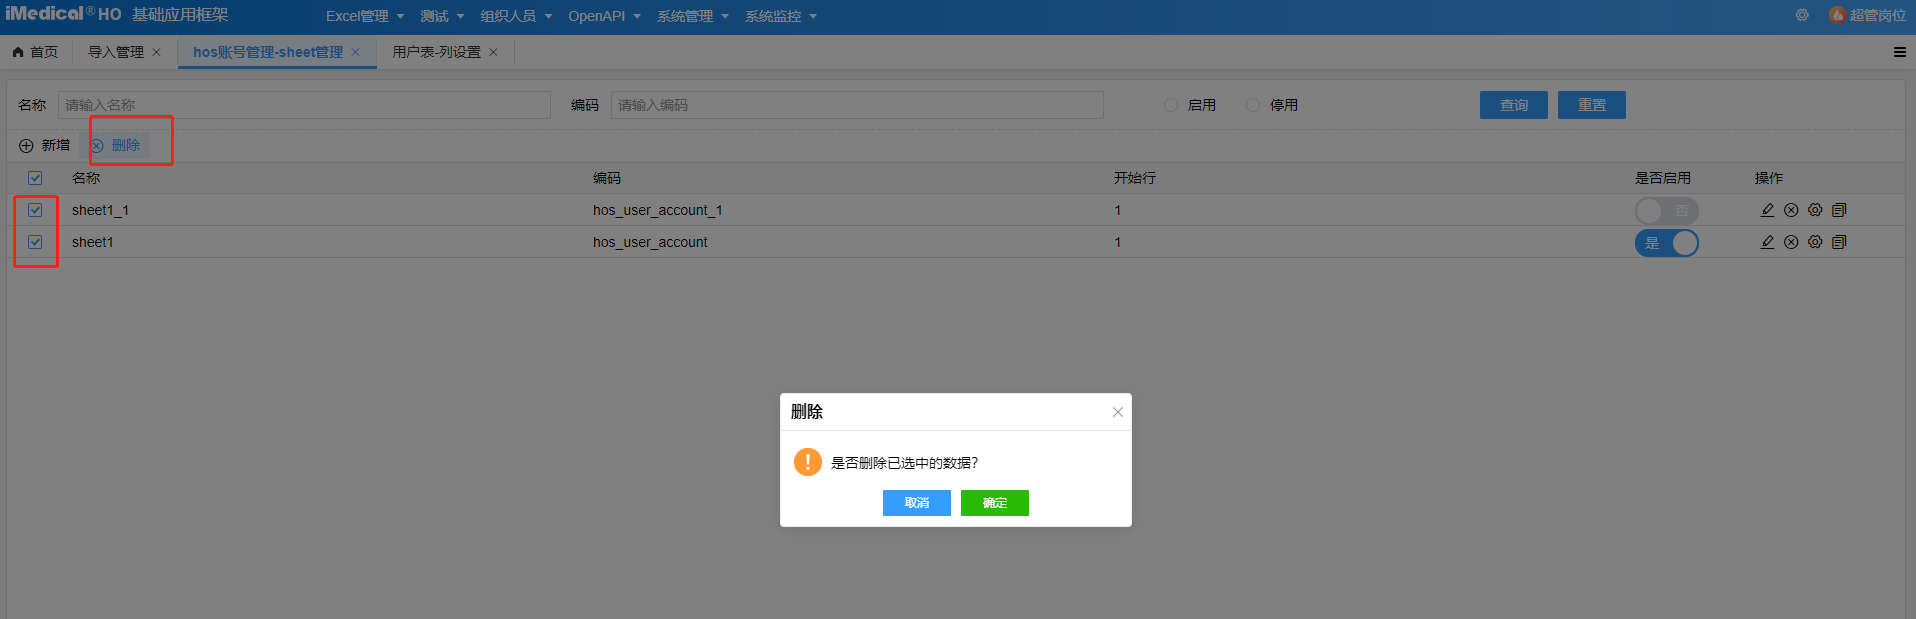Go to the 首页 home tab
This screenshot has height=619, width=1916.
pos(36,52)
